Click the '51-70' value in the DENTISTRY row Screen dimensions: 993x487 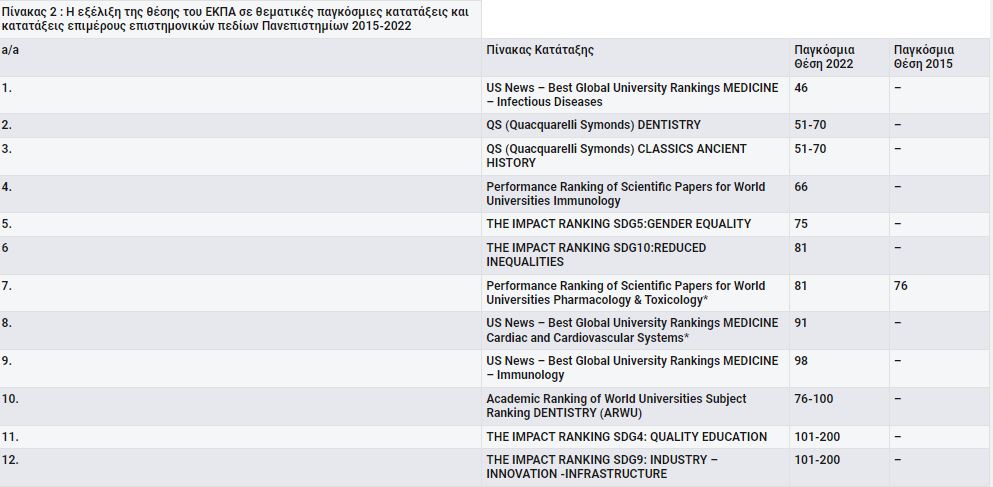pyautogui.click(x=810, y=125)
